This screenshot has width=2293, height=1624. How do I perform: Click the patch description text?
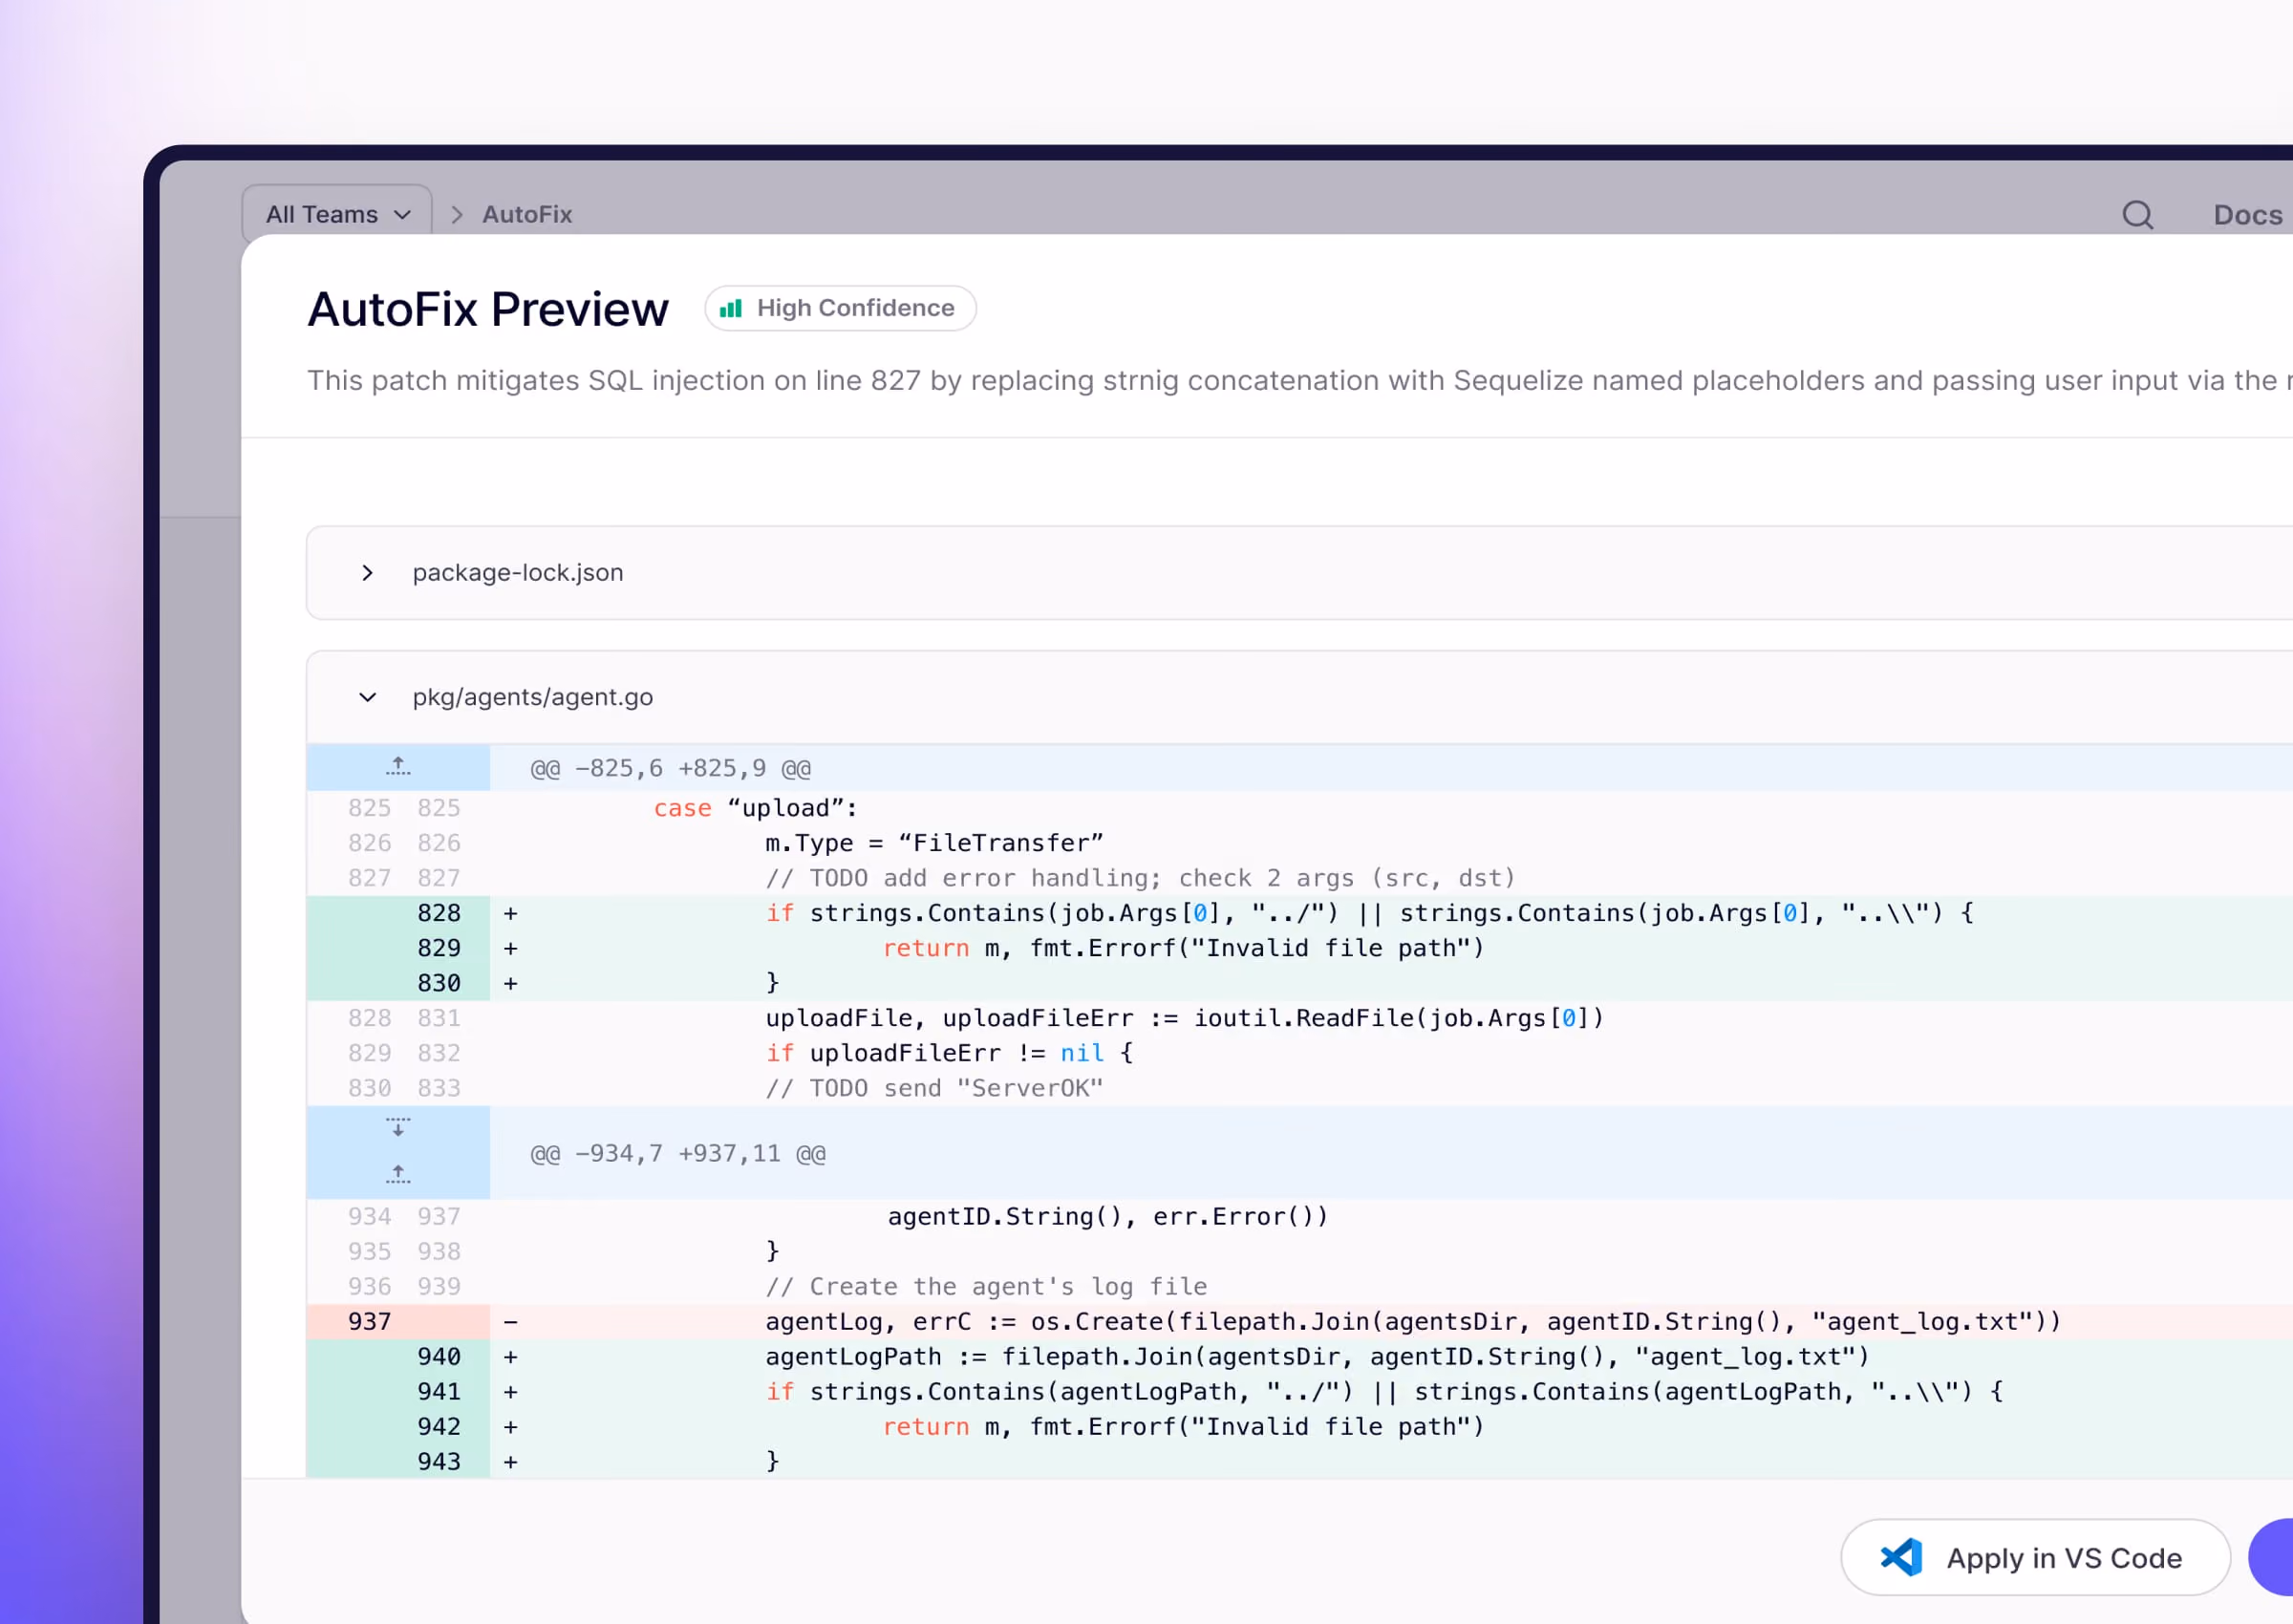pos(1299,380)
